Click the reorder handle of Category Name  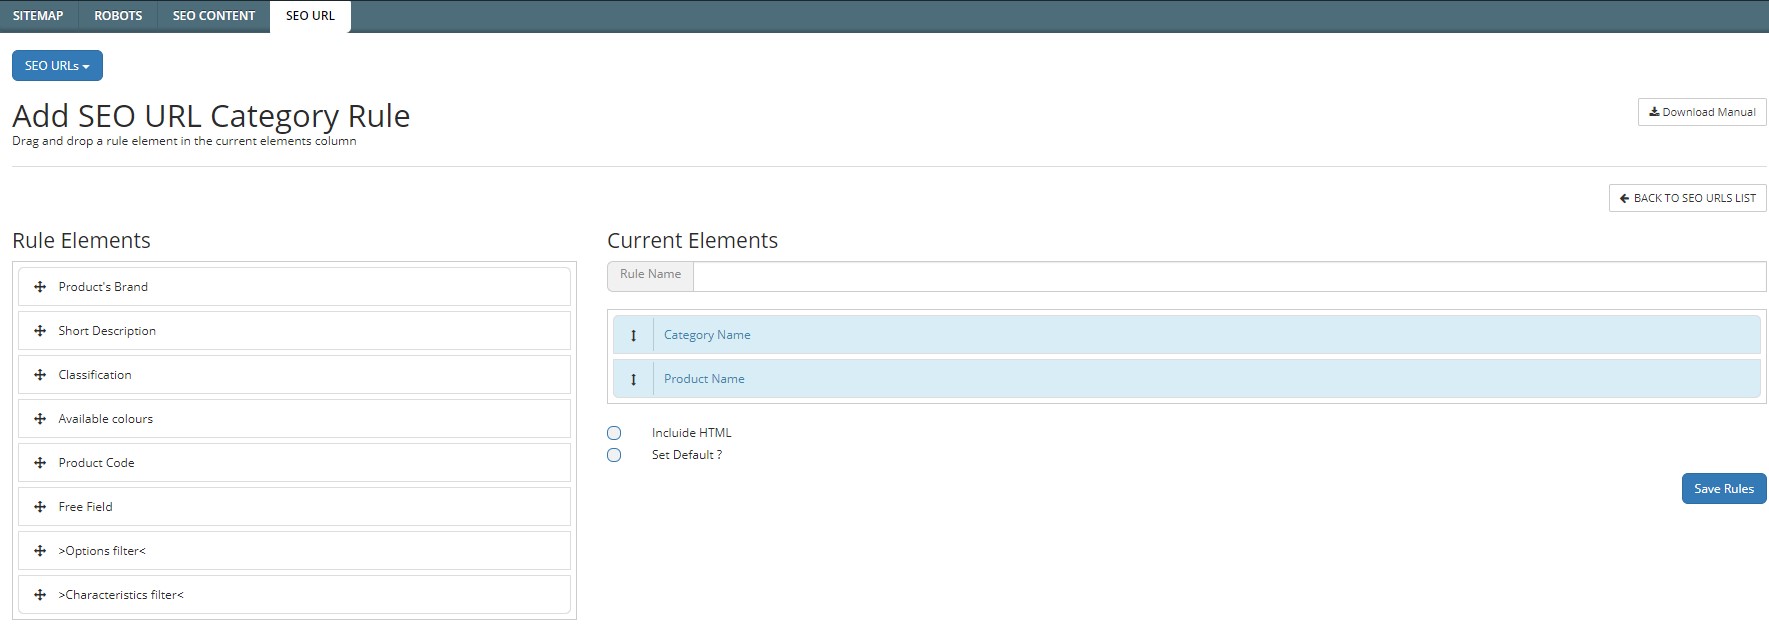[x=633, y=335]
